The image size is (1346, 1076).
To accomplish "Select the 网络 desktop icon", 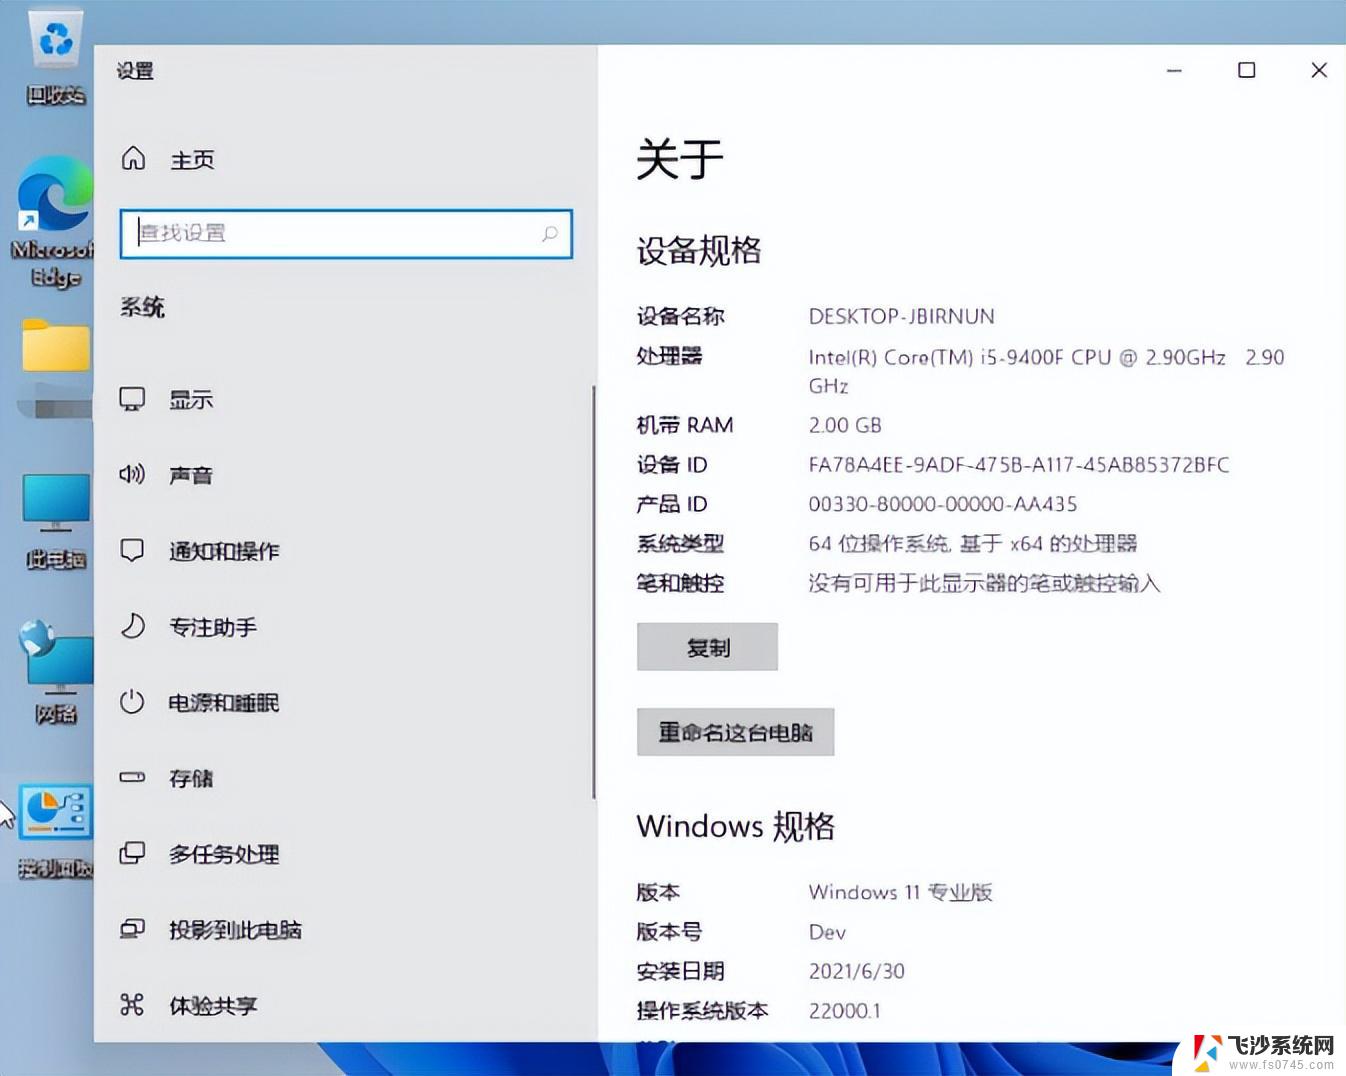I will (56, 672).
